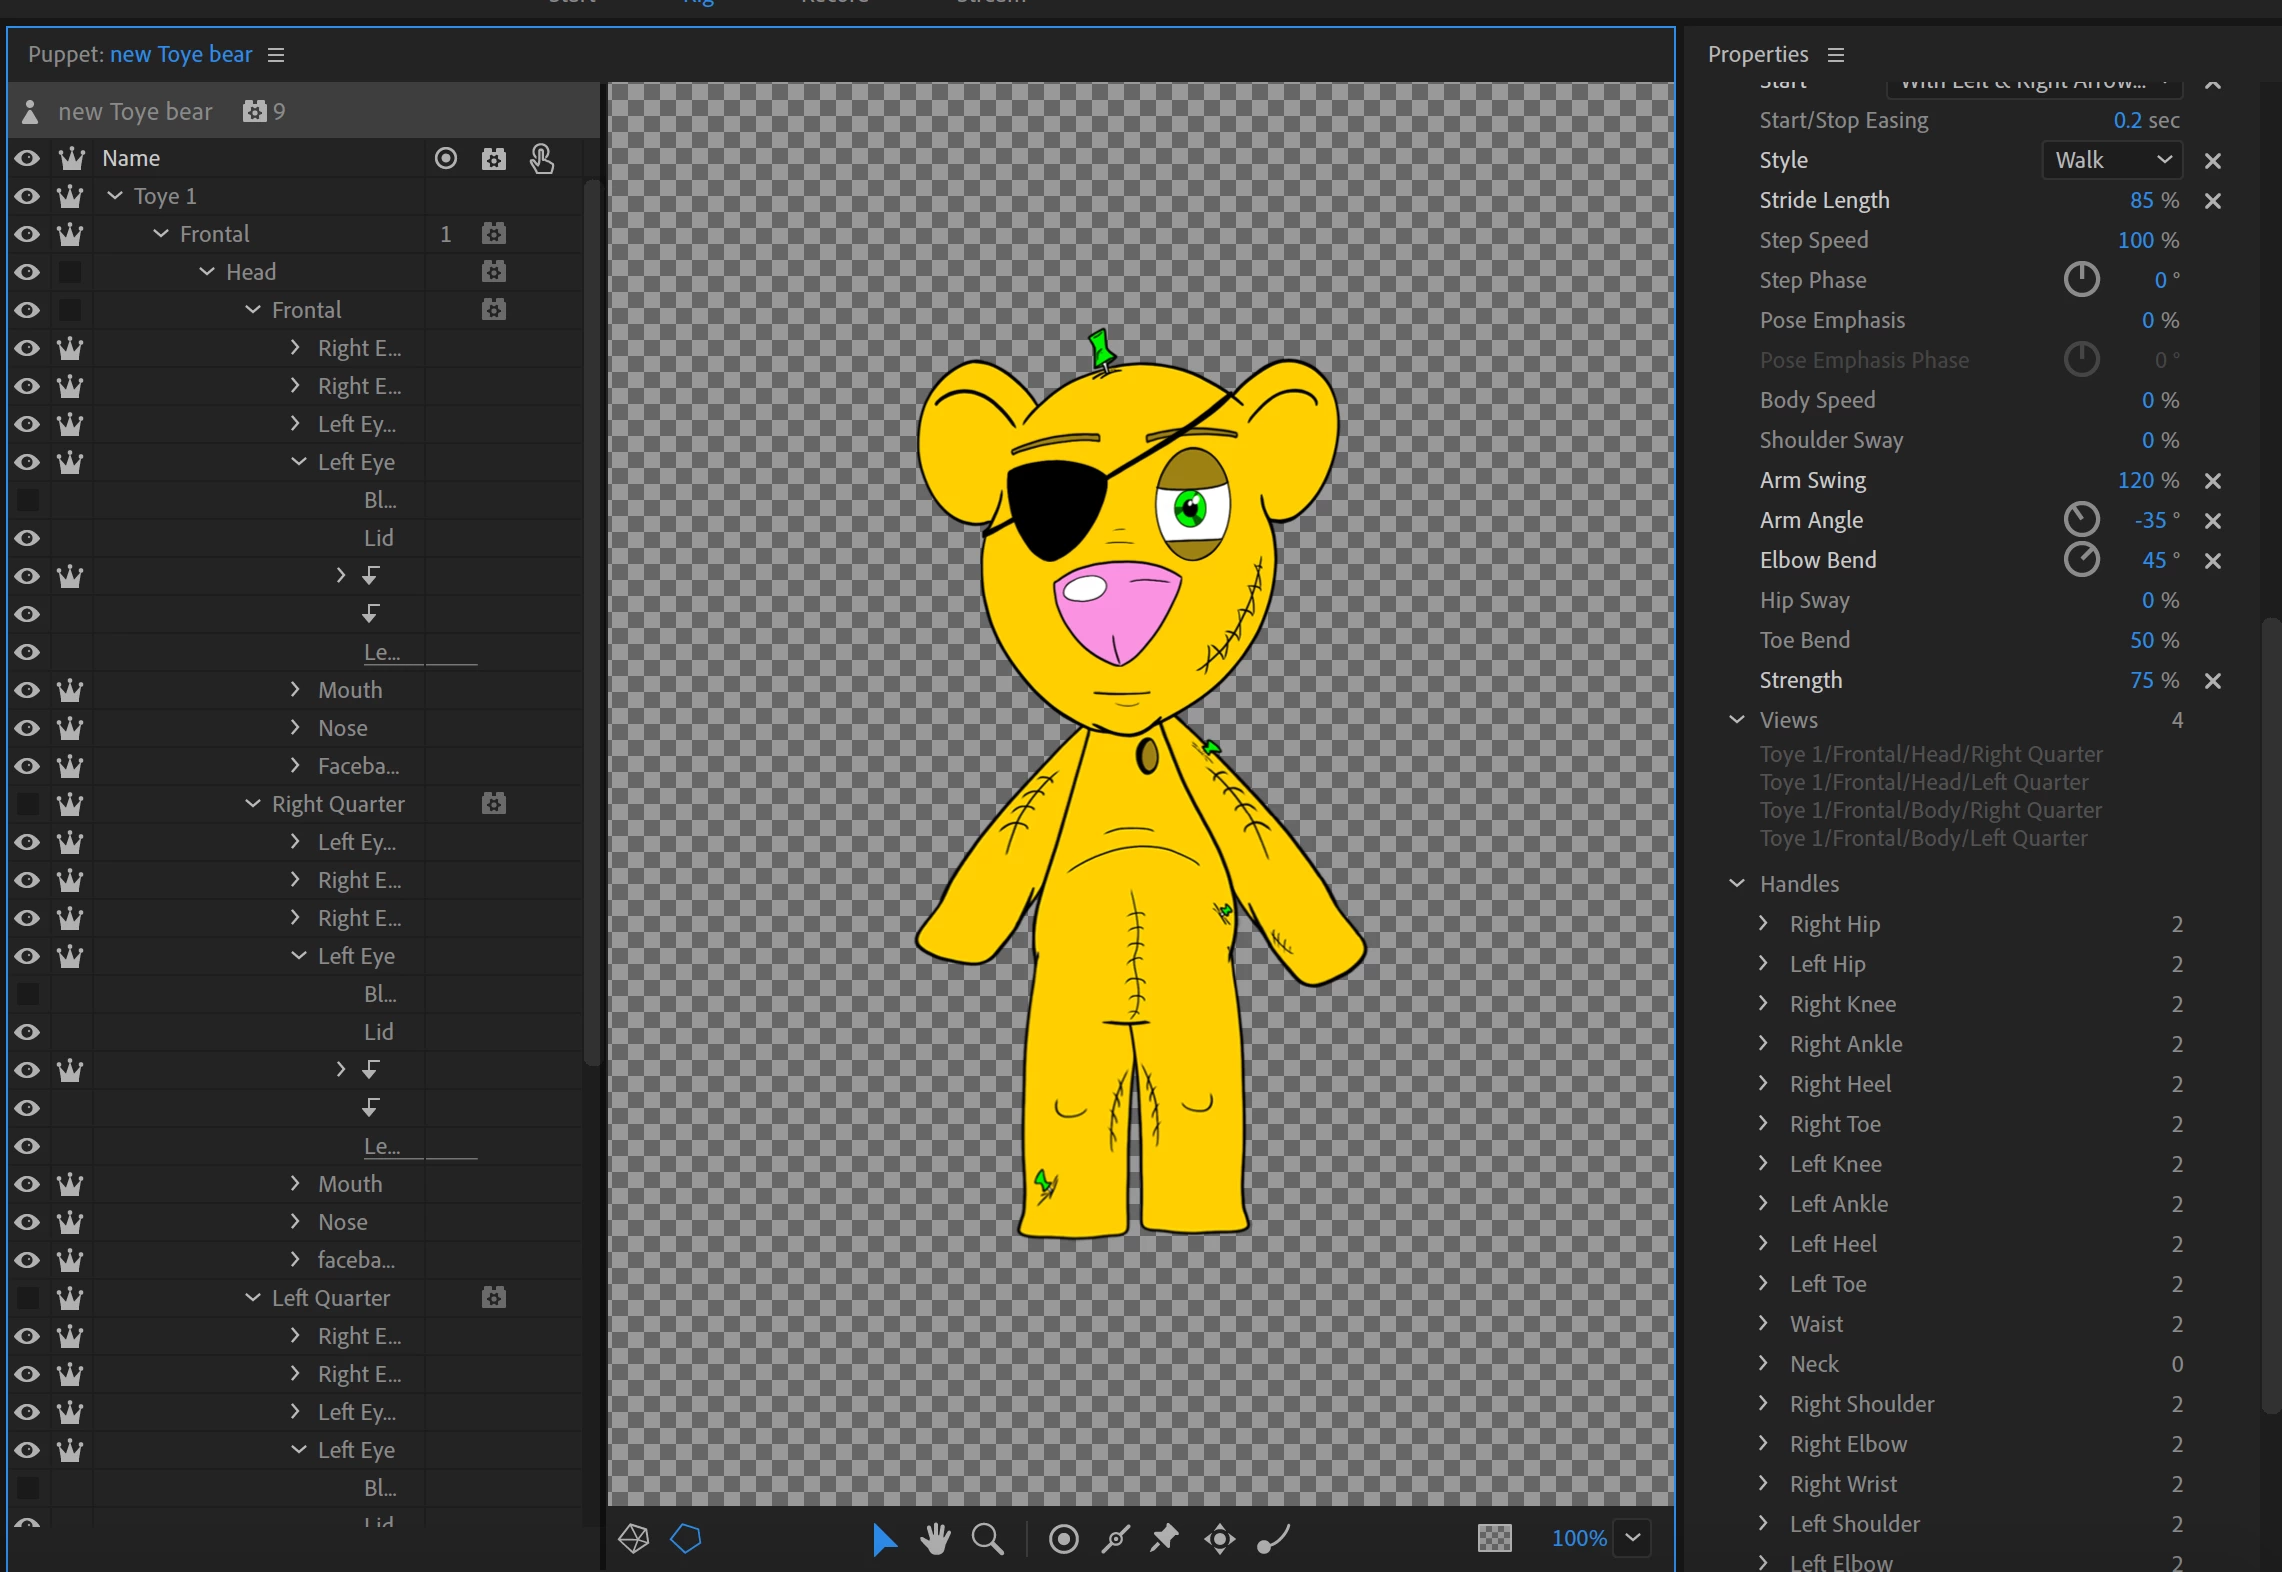The height and width of the screenshot is (1572, 2282).
Task: Toggle visibility of the Head layer
Action: [x=27, y=272]
